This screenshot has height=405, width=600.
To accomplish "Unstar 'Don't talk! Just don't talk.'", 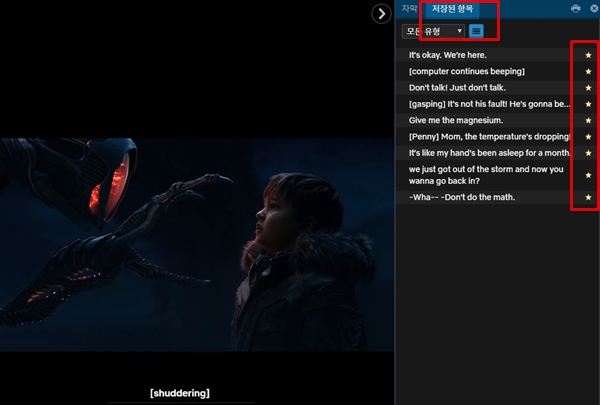I will 588,88.
